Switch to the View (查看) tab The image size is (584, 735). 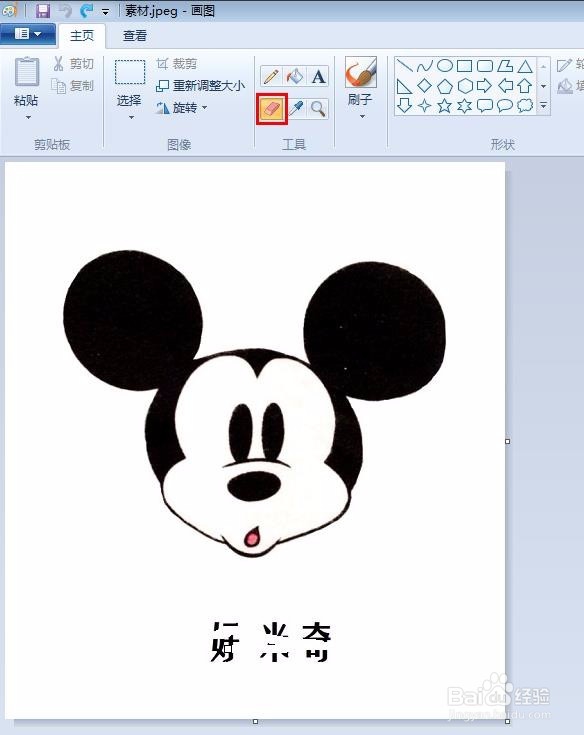tap(135, 36)
